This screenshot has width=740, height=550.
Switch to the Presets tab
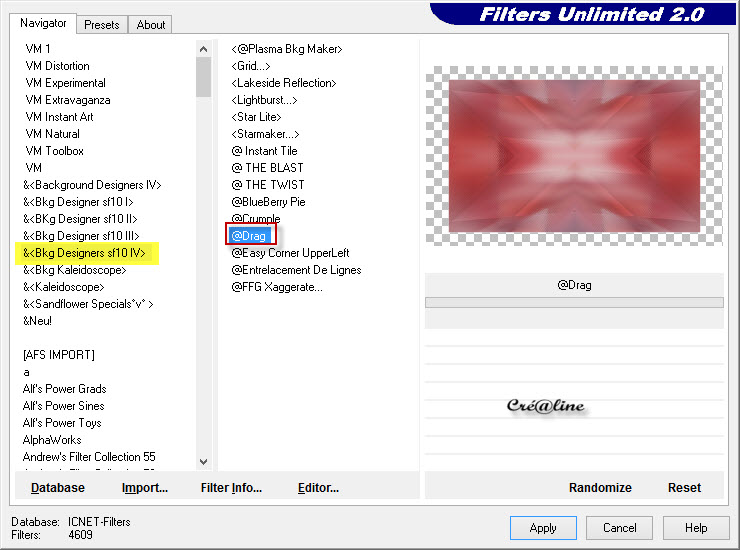tap(102, 25)
